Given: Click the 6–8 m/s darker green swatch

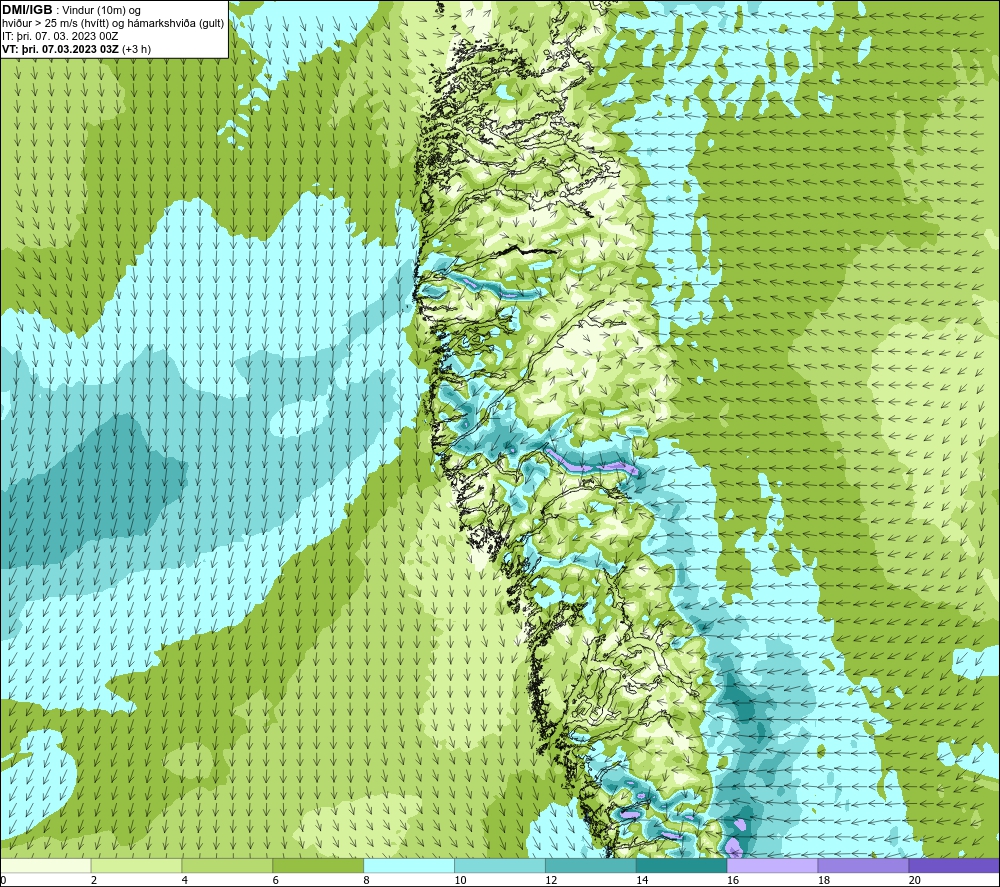Looking at the screenshot, I should pos(318,866).
